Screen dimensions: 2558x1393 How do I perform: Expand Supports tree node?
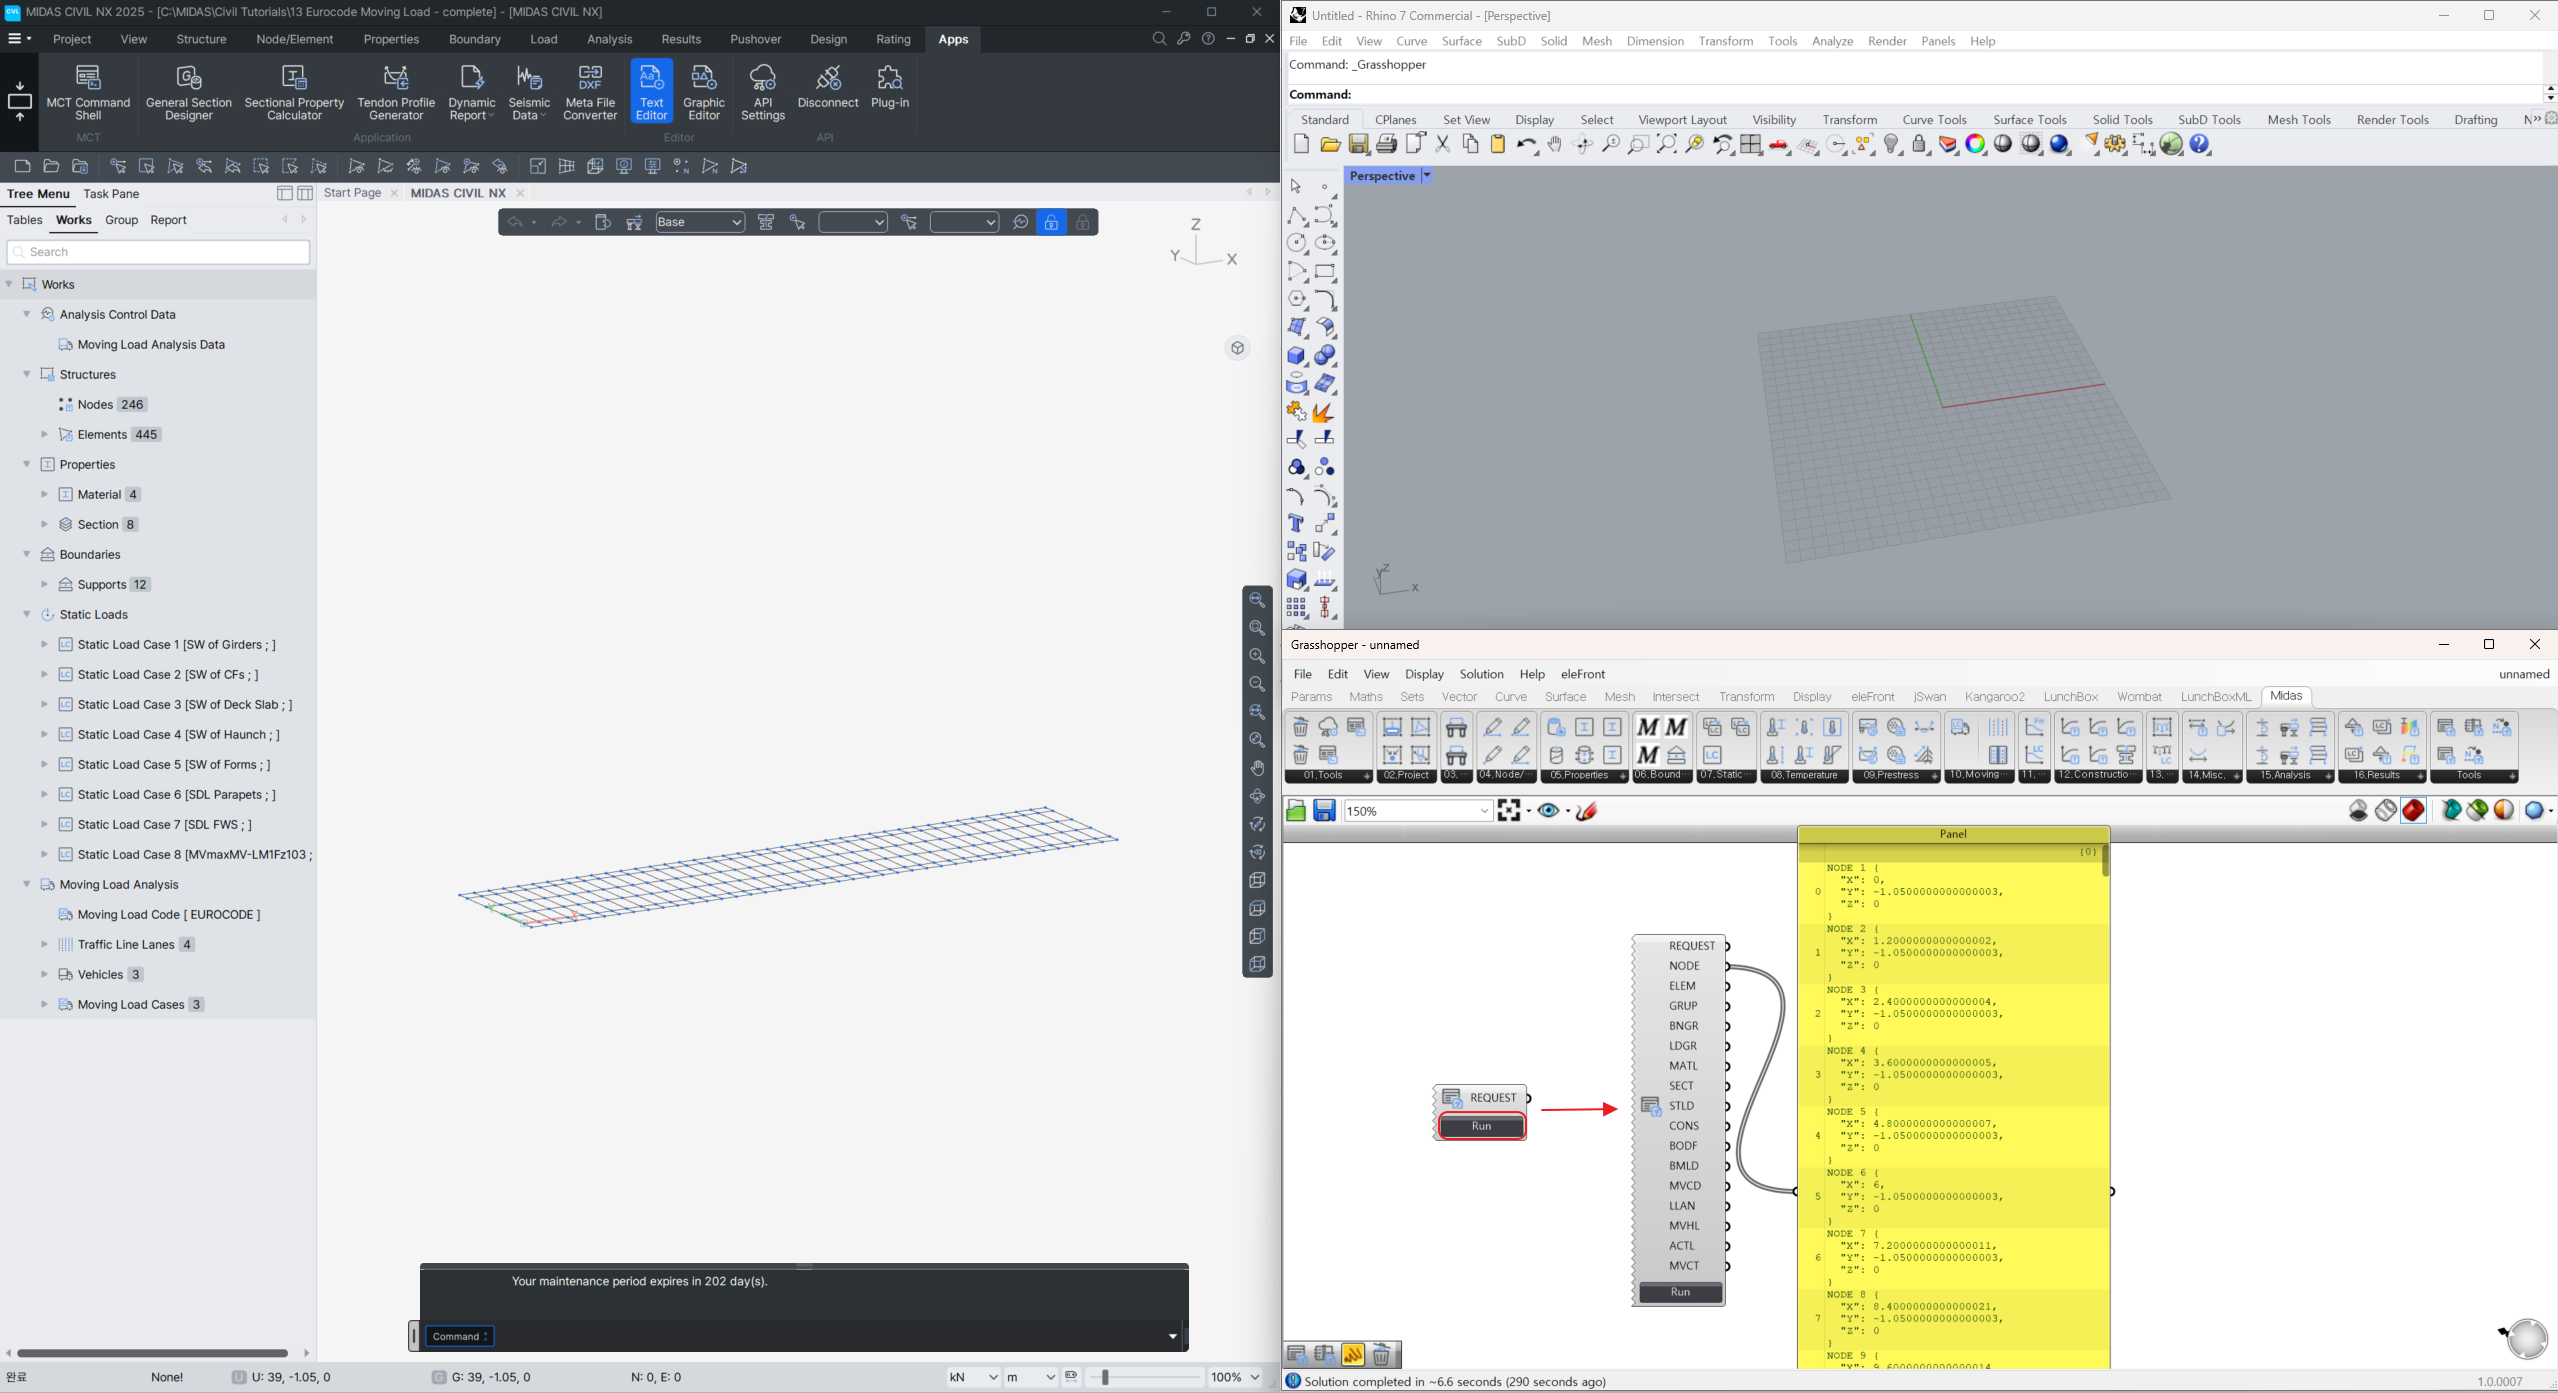[x=44, y=584]
